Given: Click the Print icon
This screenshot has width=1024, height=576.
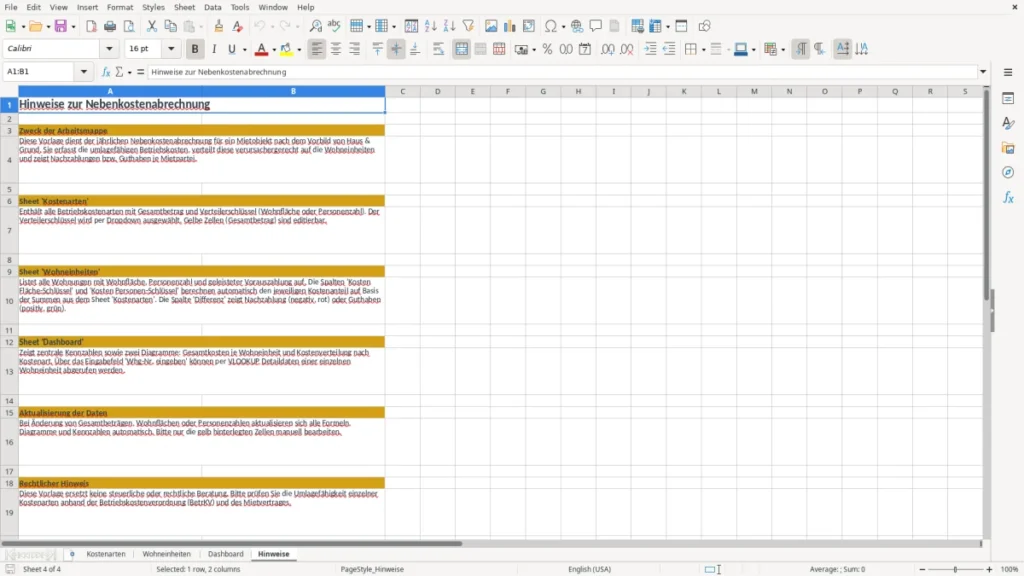Looking at the screenshot, I should coord(110,26).
